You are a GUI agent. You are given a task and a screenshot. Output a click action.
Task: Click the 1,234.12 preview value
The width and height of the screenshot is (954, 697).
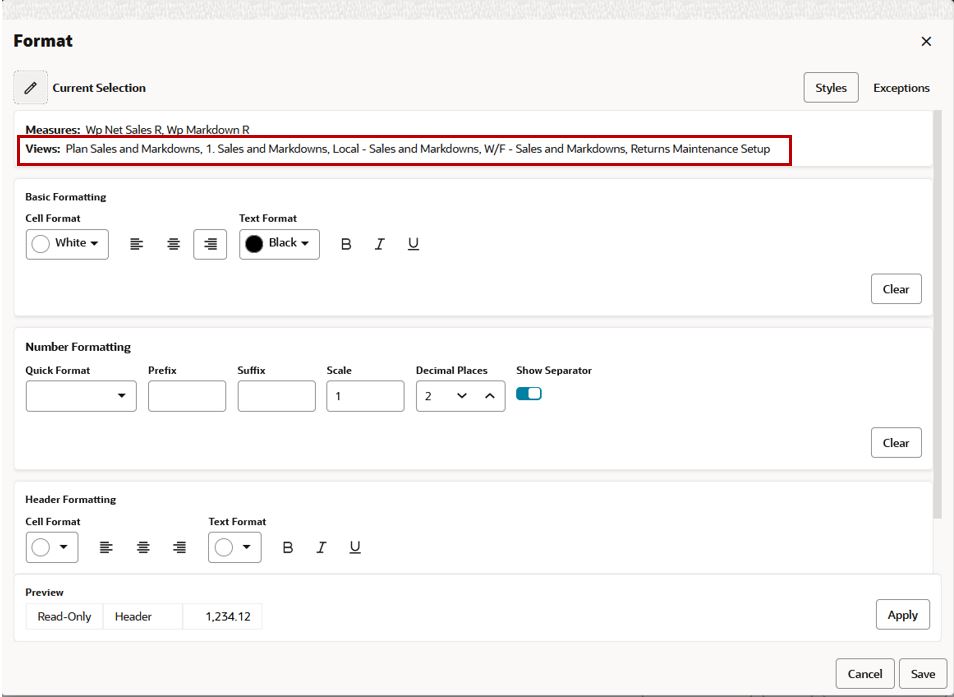[222, 617]
